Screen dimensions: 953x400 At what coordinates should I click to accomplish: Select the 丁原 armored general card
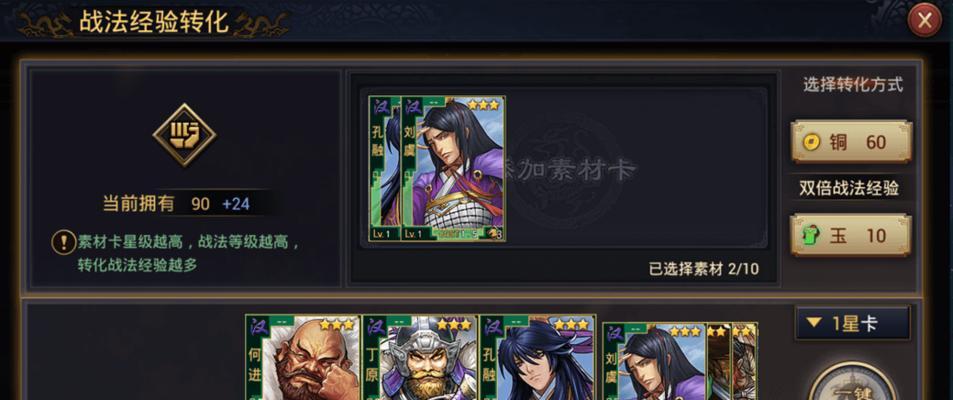pos(419,357)
